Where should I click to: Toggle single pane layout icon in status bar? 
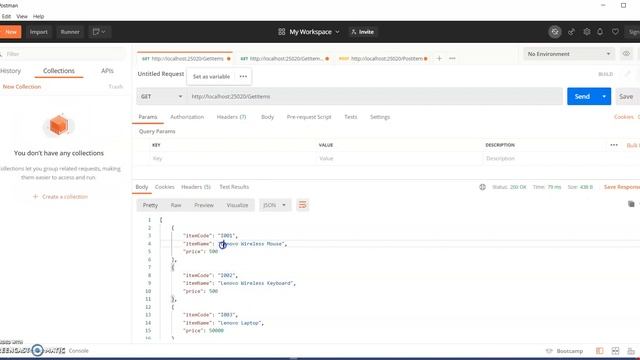pyautogui.click(x=600, y=351)
